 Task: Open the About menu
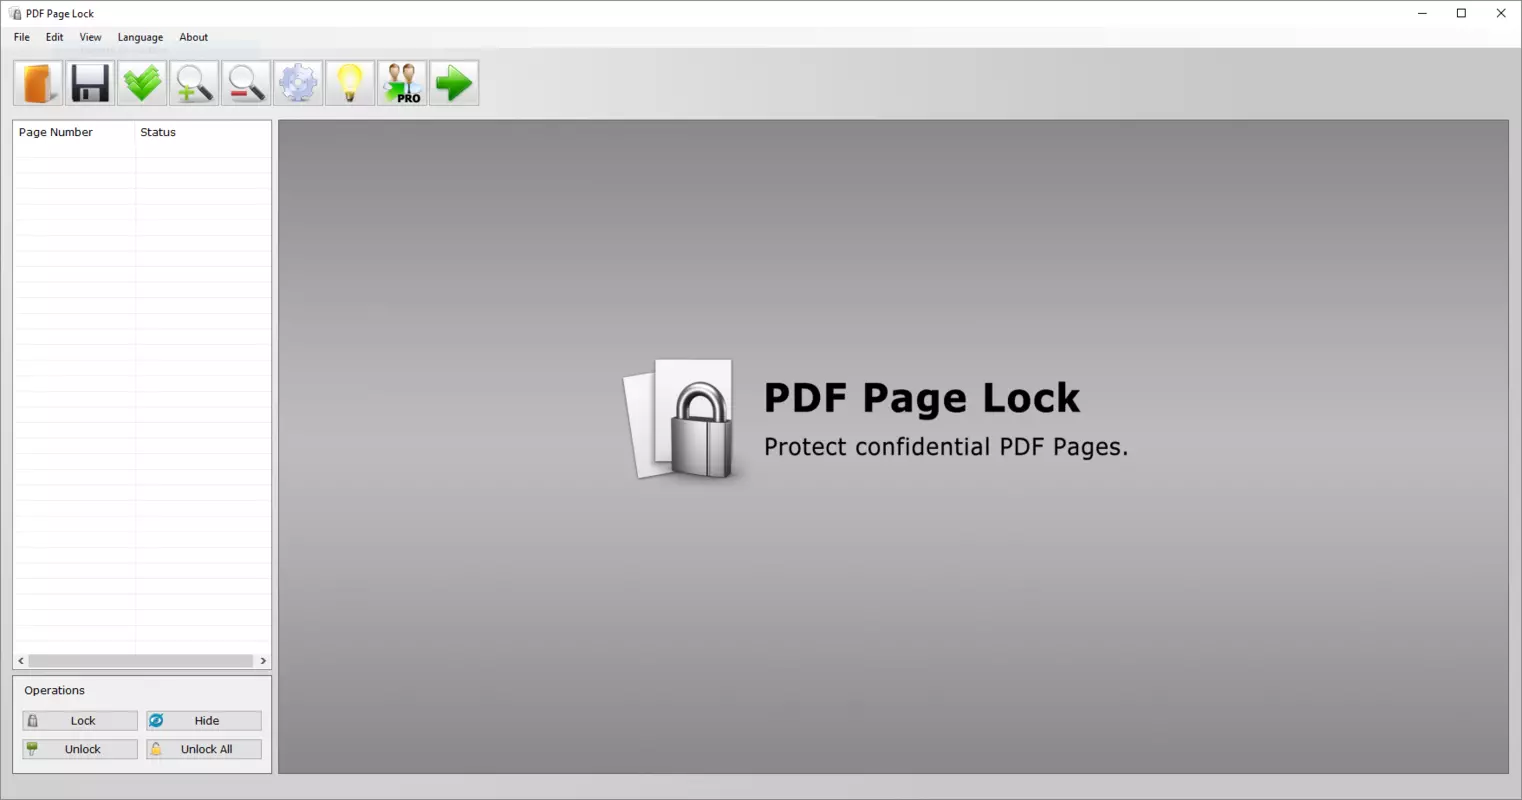pyautogui.click(x=194, y=37)
